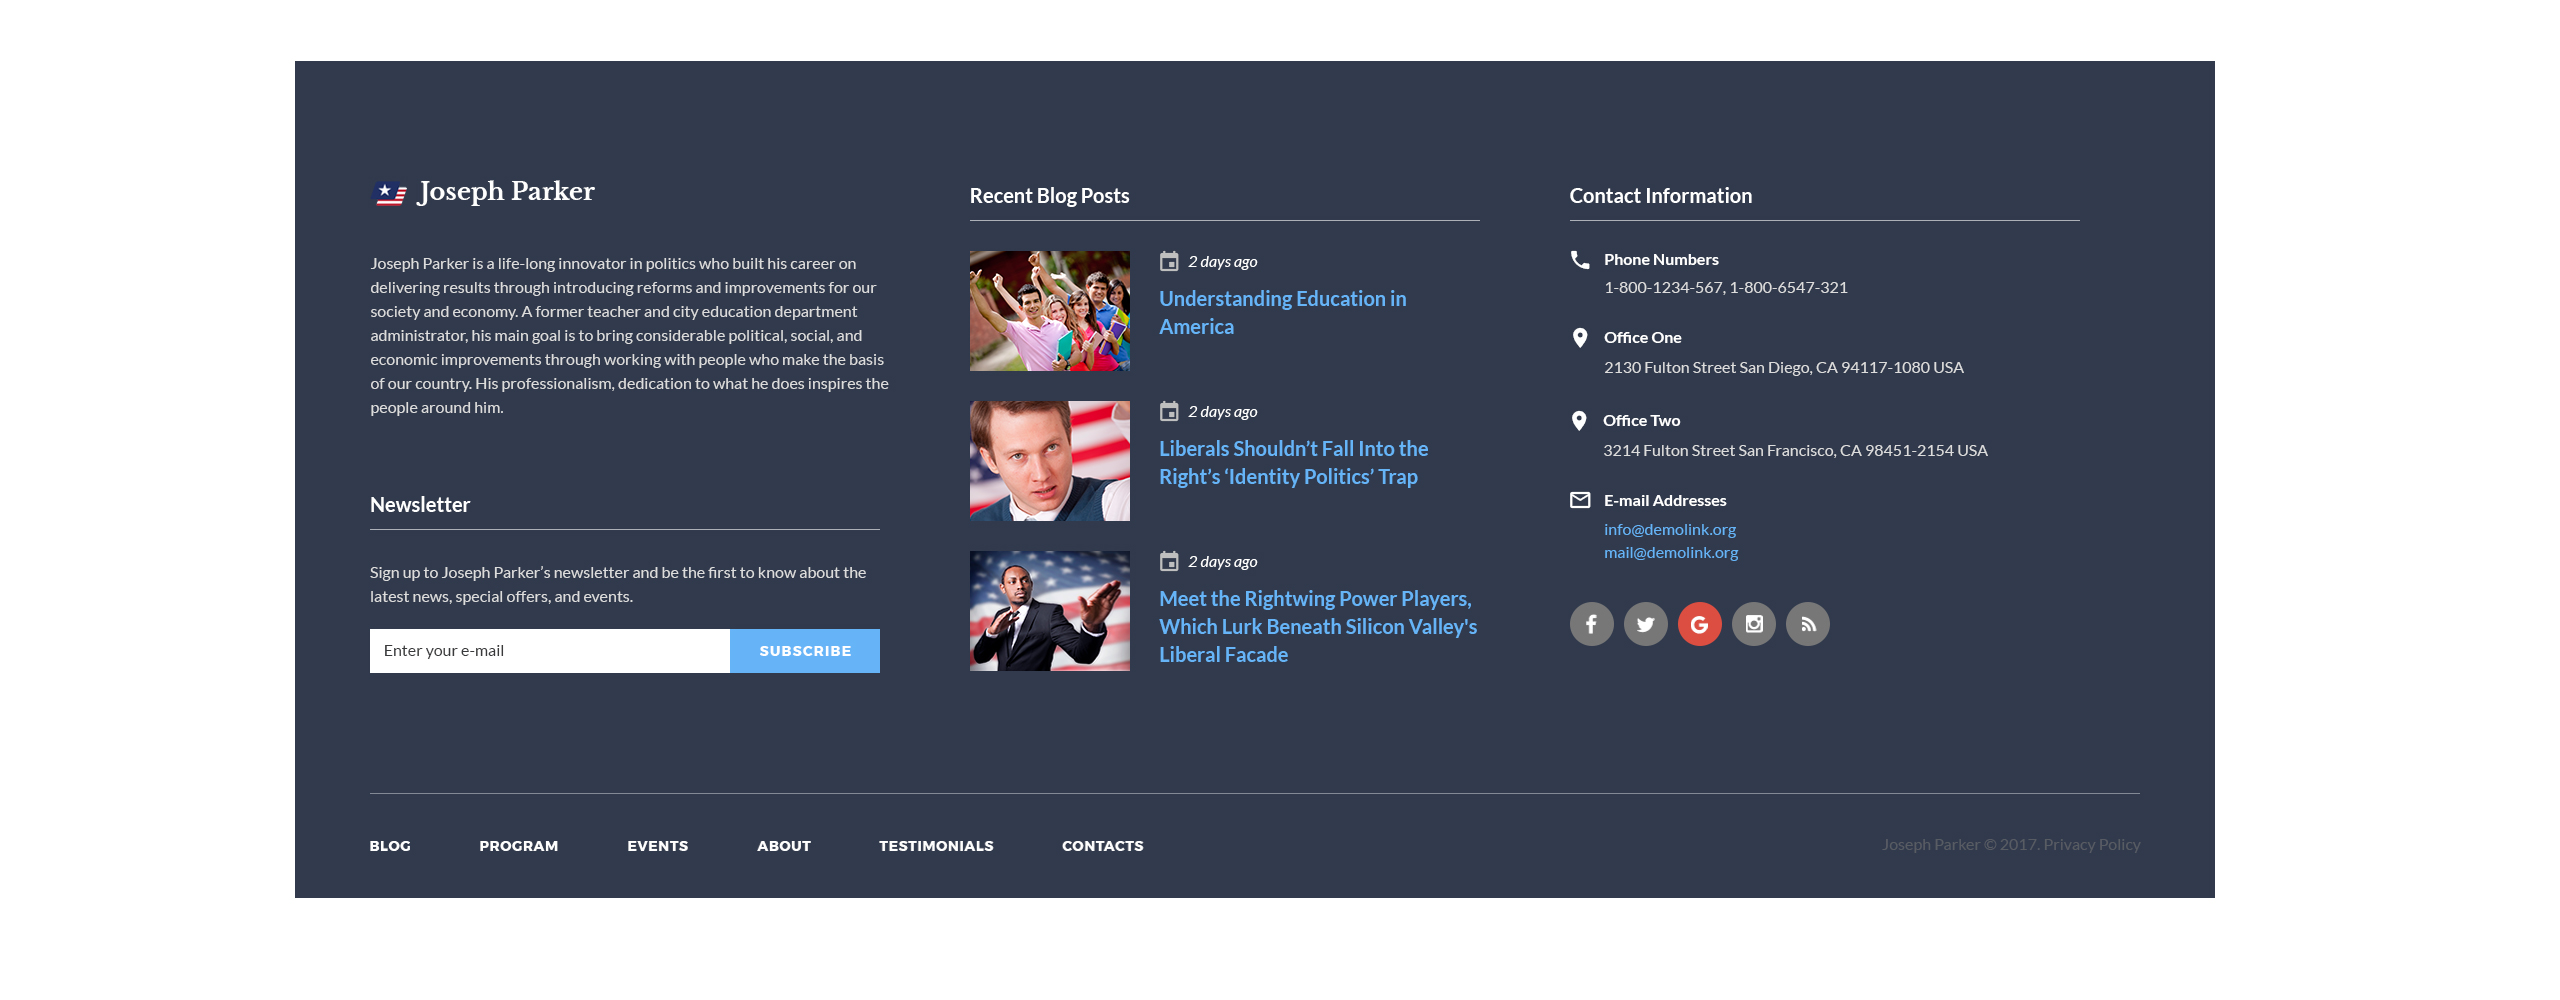Open the students celebrating thumbnail
The width and height of the screenshot is (2560, 1000).
tap(1050, 311)
